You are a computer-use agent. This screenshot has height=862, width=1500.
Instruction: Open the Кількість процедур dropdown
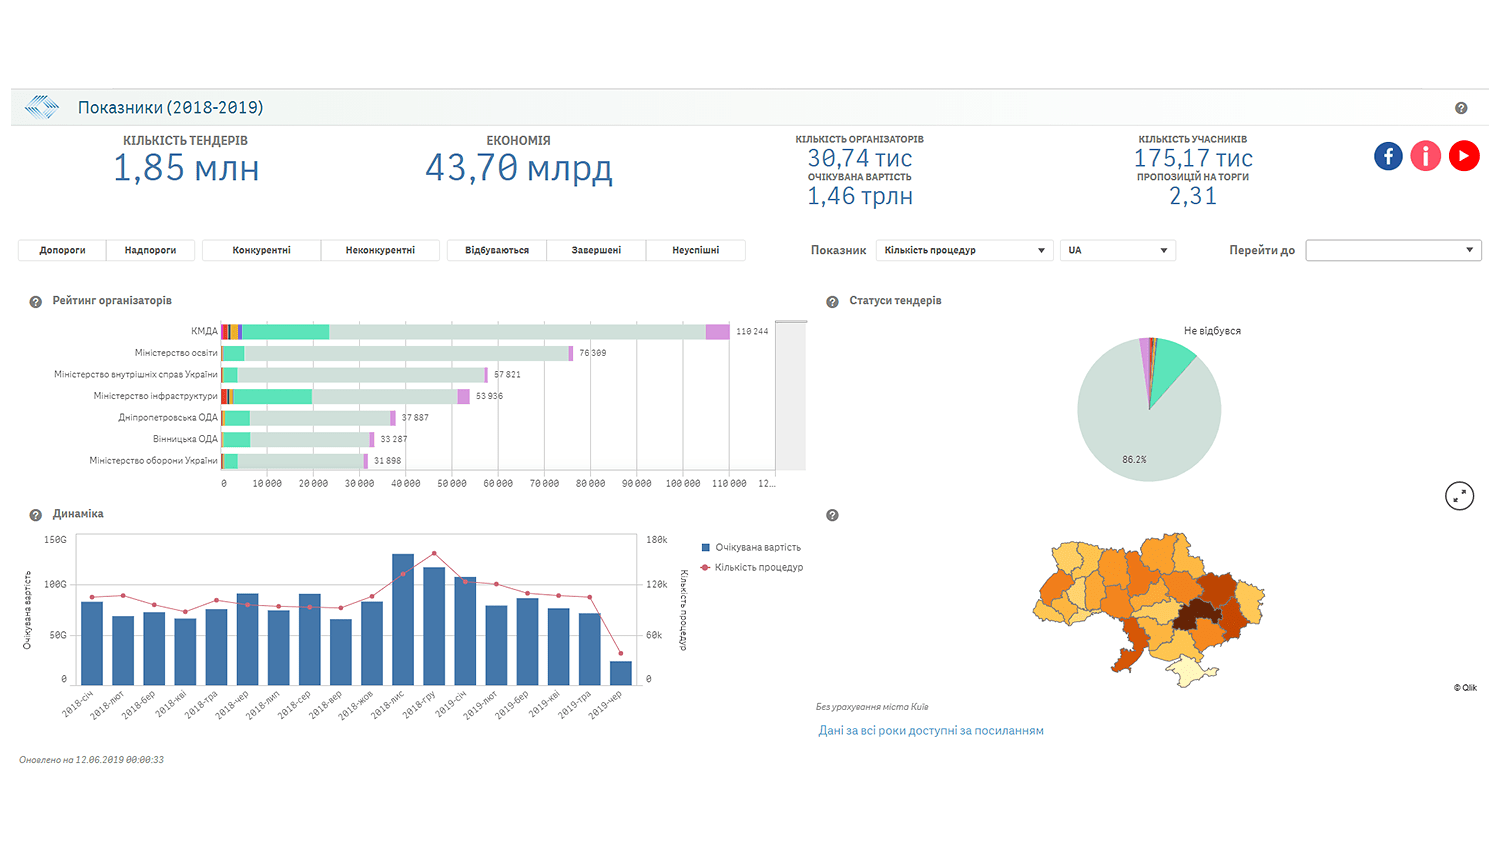click(x=964, y=250)
